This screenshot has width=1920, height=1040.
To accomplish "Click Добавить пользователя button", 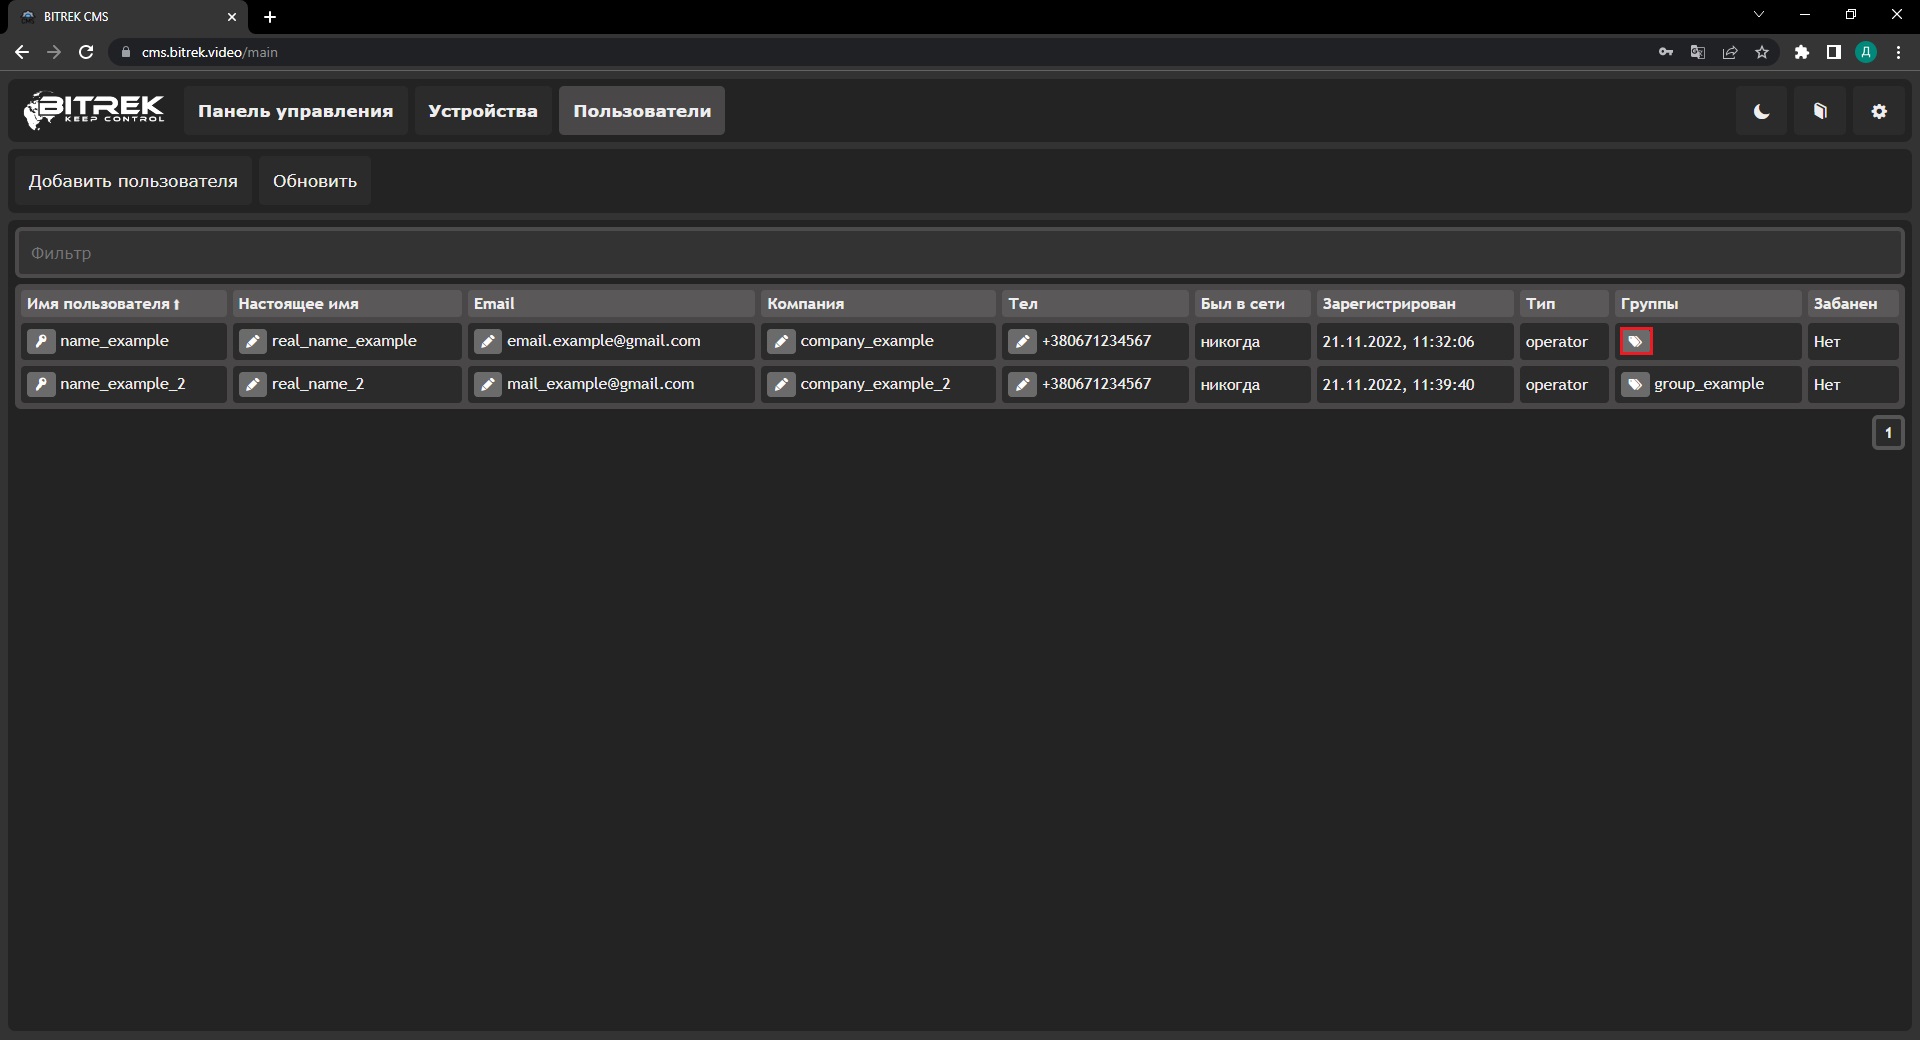I will click(133, 181).
